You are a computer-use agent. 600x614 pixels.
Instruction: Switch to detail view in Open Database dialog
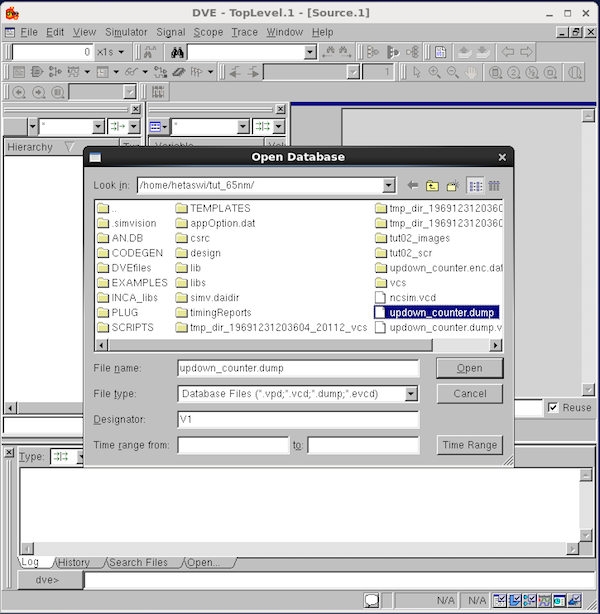tap(494, 186)
